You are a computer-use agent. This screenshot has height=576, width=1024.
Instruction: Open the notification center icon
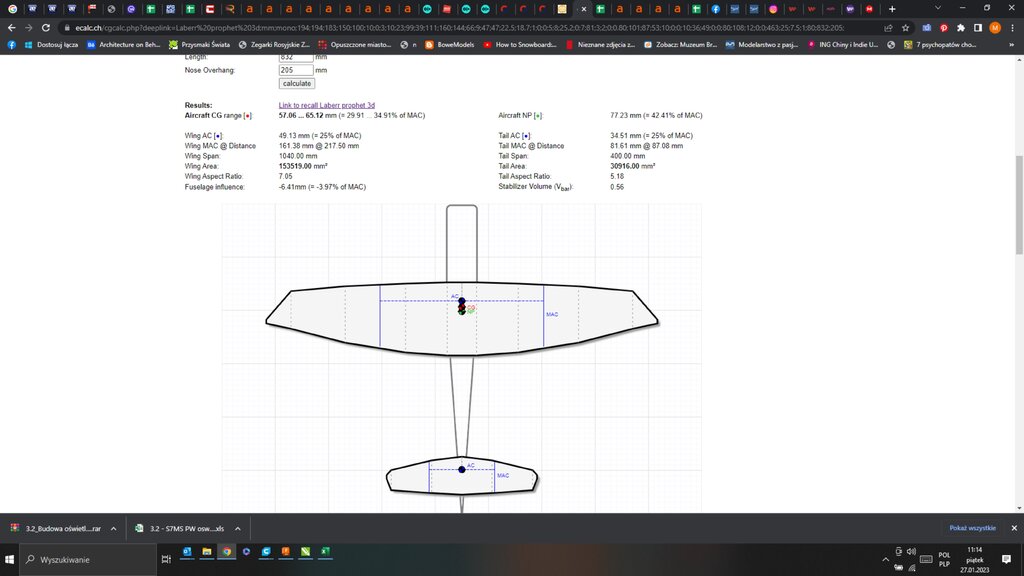1008,559
